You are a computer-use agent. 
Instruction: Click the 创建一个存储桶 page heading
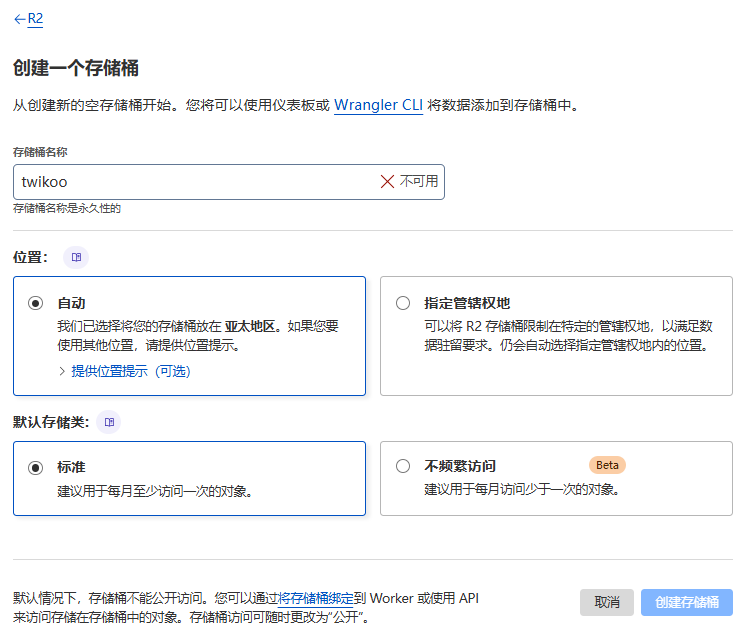pyautogui.click(x=75, y=68)
